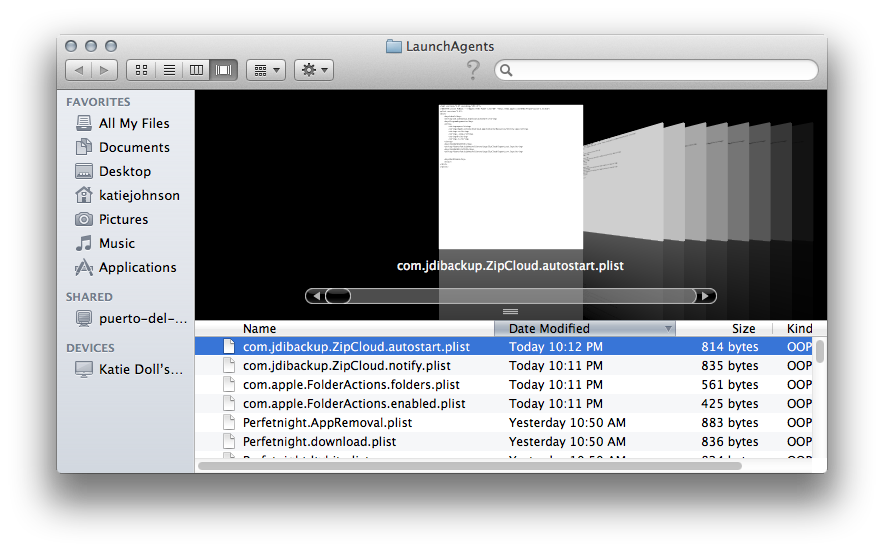Select com.apple.FolderActions.folders.plist file
This screenshot has width=884, height=552.
coord(351,385)
